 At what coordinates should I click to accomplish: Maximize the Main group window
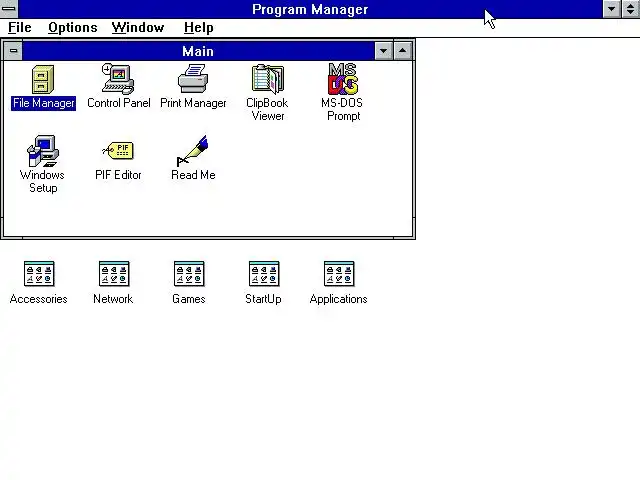pos(402,51)
